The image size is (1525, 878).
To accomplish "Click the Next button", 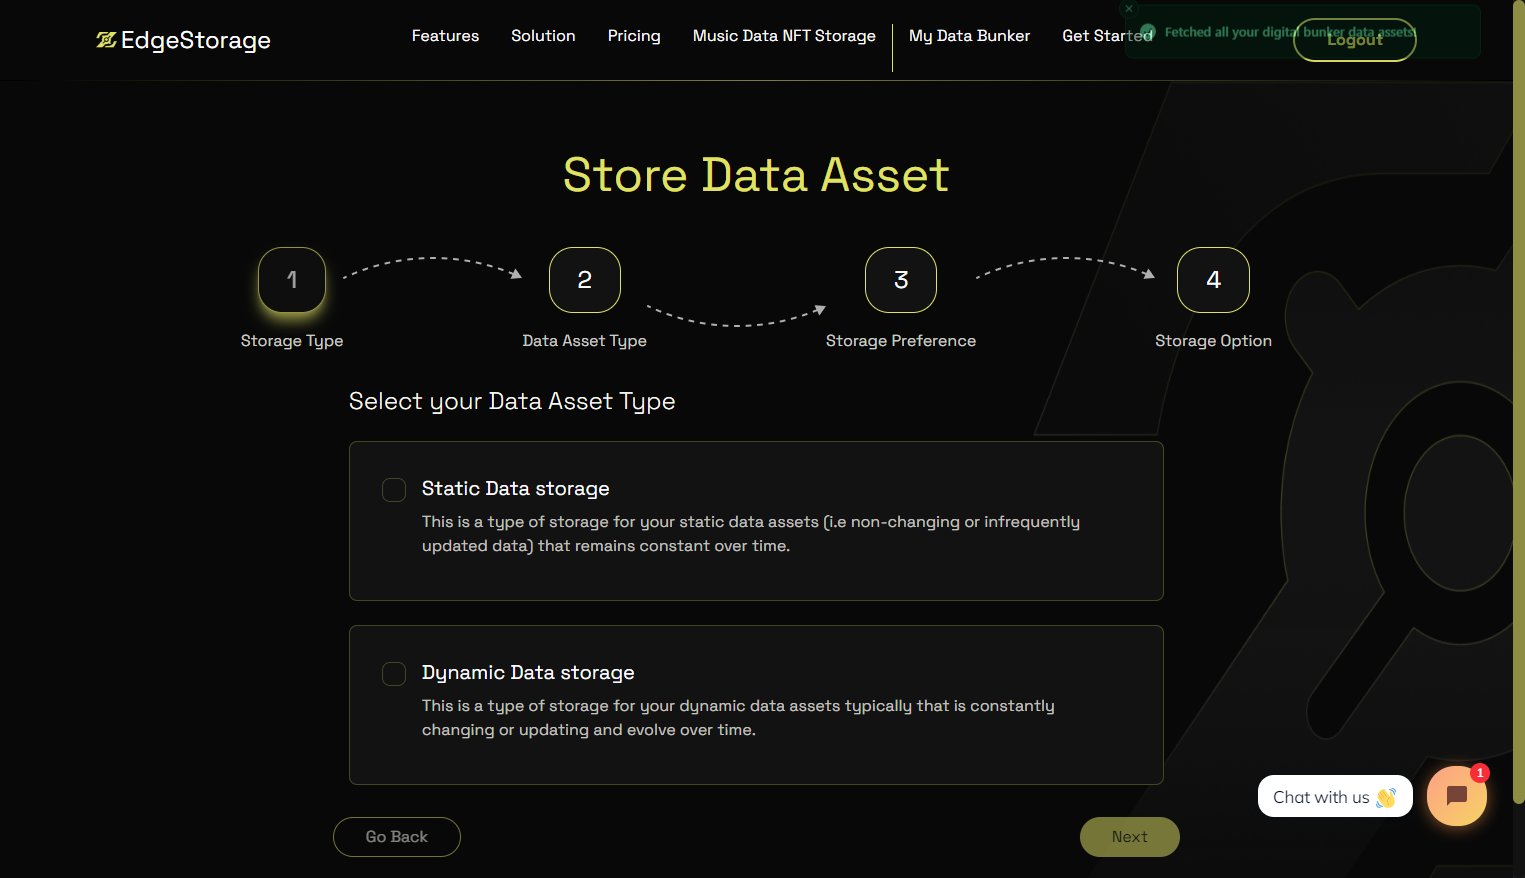I will [1130, 837].
